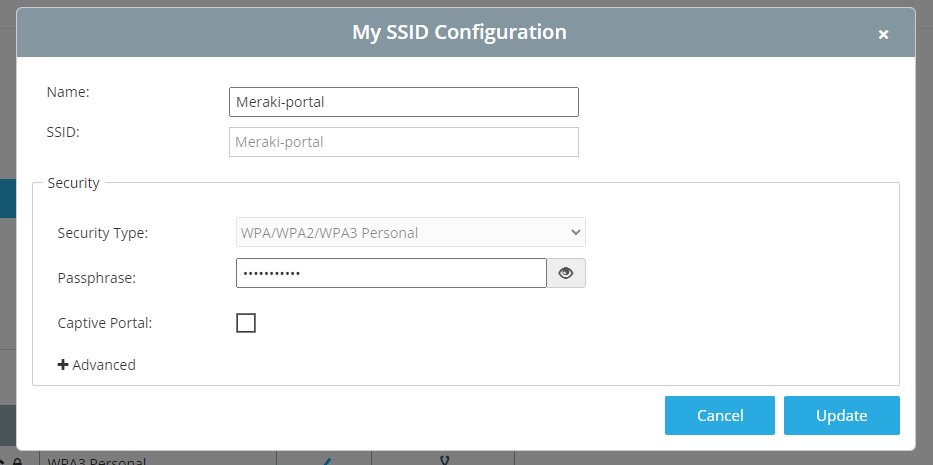Click the Cancel button
The width and height of the screenshot is (933, 465).
coord(719,416)
